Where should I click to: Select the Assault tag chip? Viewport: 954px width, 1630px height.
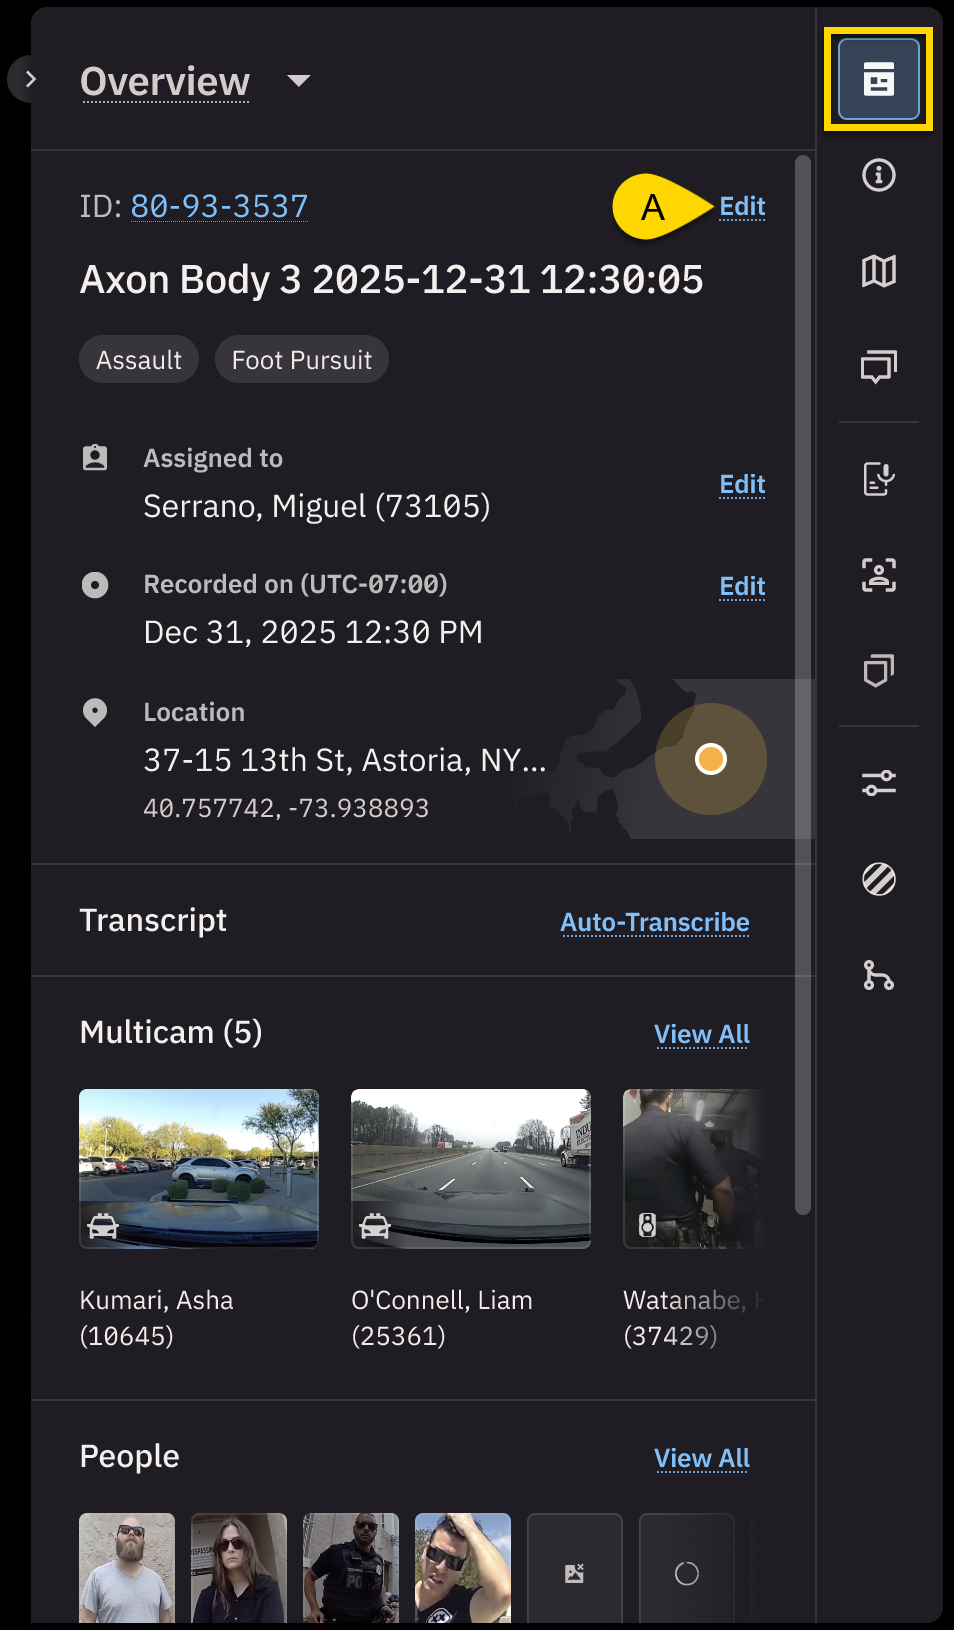click(139, 360)
